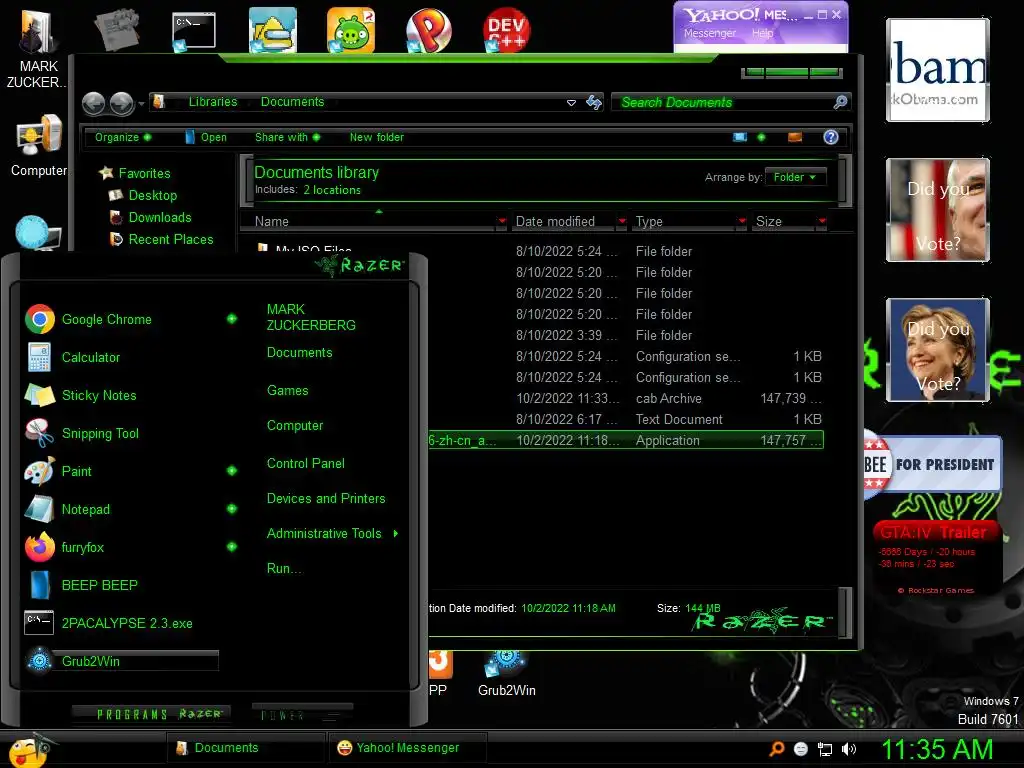Expand Notepad jump list arrow
This screenshot has height=768, width=1024.
coord(232,509)
